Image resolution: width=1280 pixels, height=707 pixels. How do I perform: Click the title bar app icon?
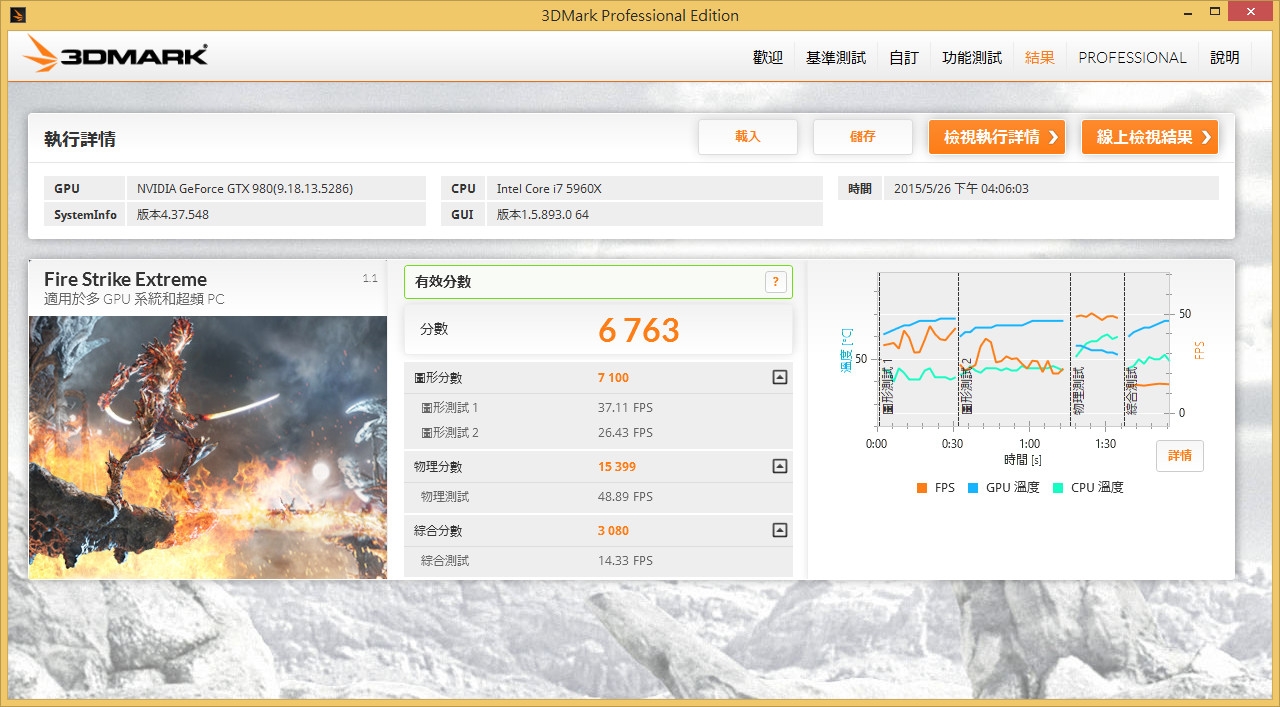tap(18, 15)
